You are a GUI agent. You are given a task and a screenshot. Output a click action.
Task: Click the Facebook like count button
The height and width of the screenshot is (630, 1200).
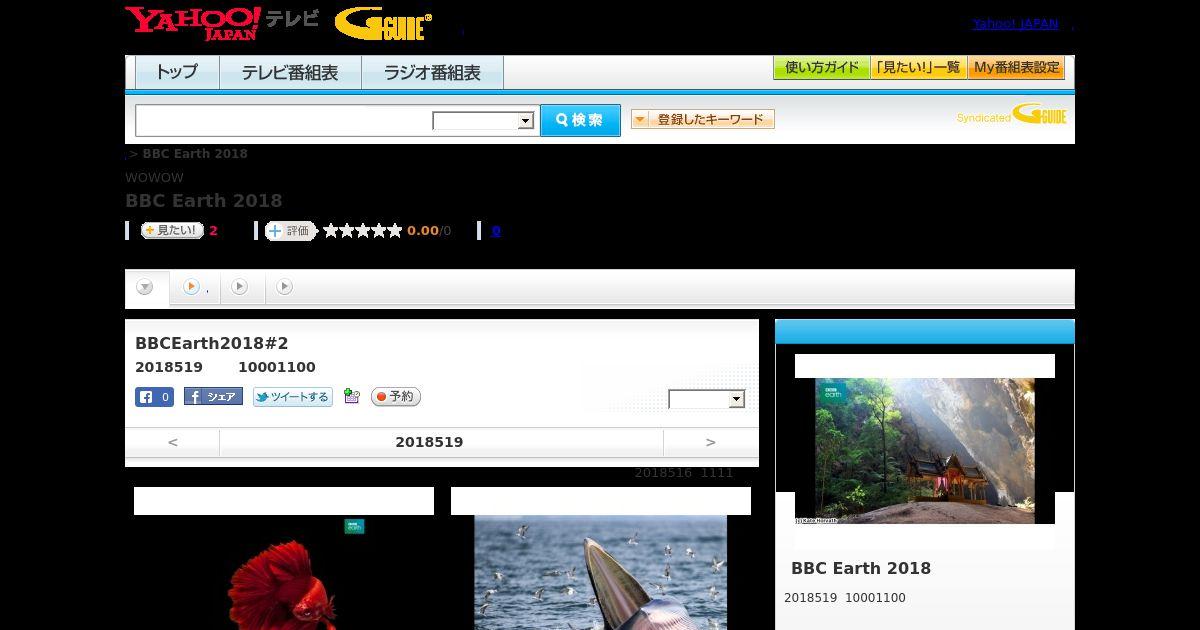(x=155, y=397)
